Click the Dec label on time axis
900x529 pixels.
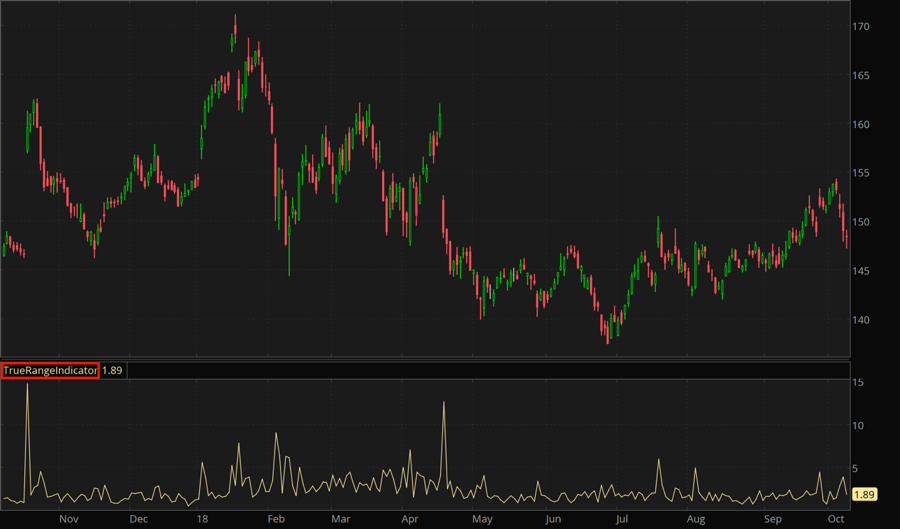coord(139,519)
